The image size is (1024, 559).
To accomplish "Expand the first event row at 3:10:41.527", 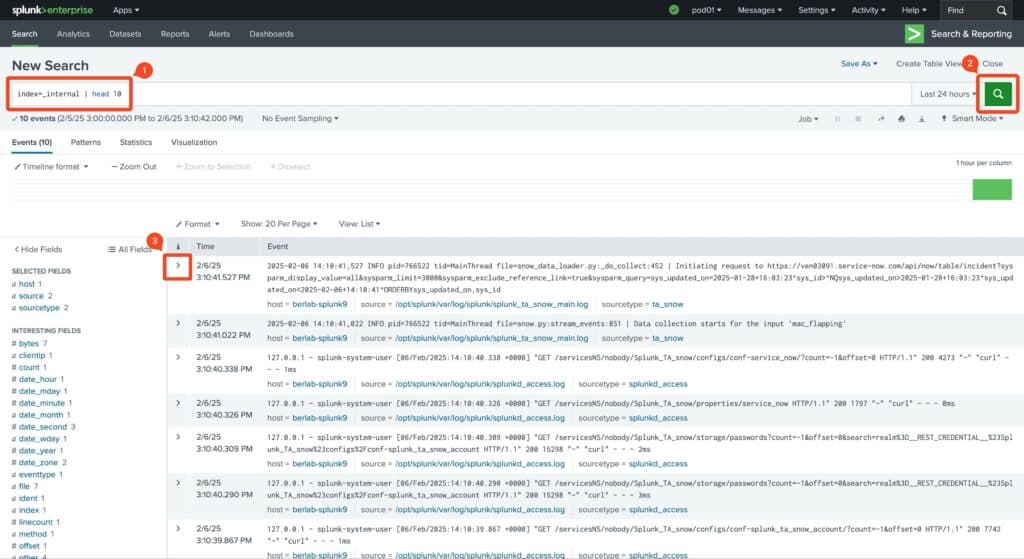I will pos(178,267).
